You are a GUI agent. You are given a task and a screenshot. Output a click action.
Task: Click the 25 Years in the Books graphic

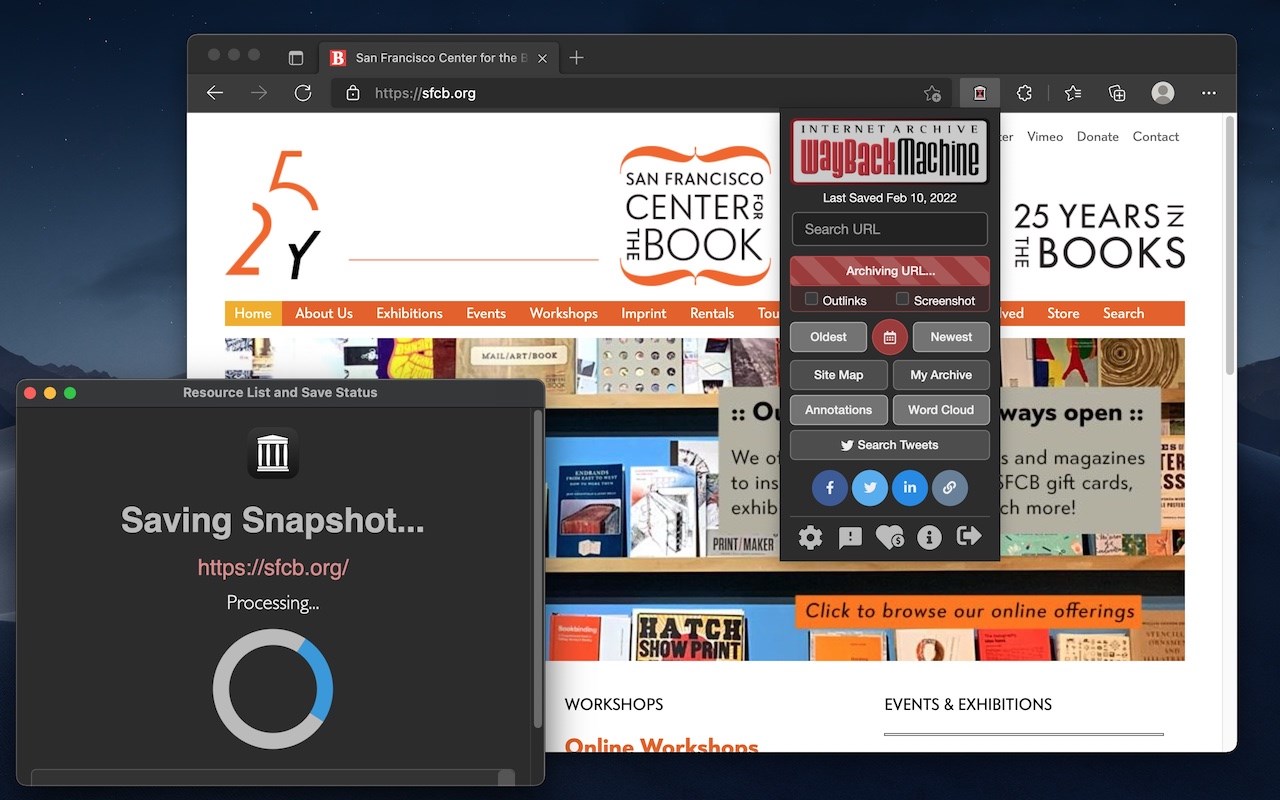coord(1100,236)
